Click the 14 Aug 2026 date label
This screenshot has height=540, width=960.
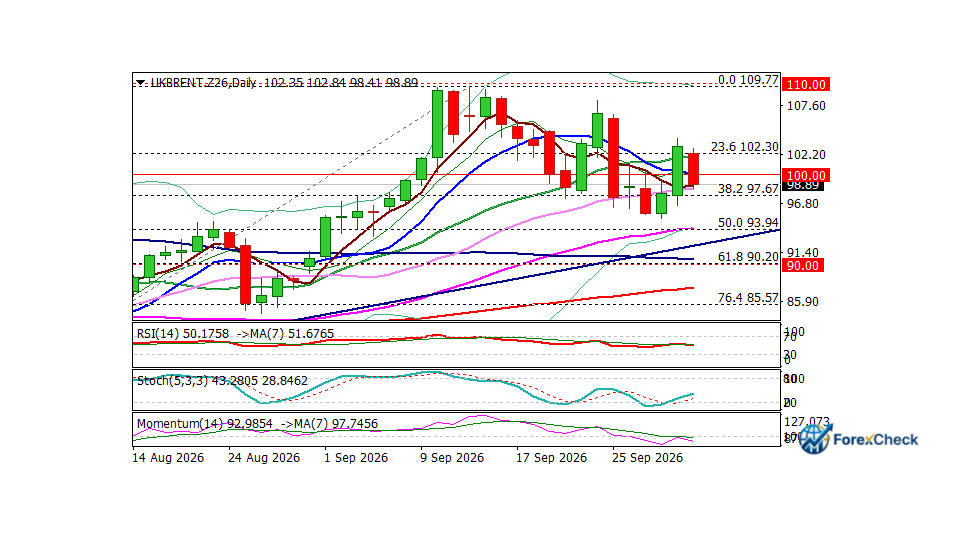coord(168,458)
